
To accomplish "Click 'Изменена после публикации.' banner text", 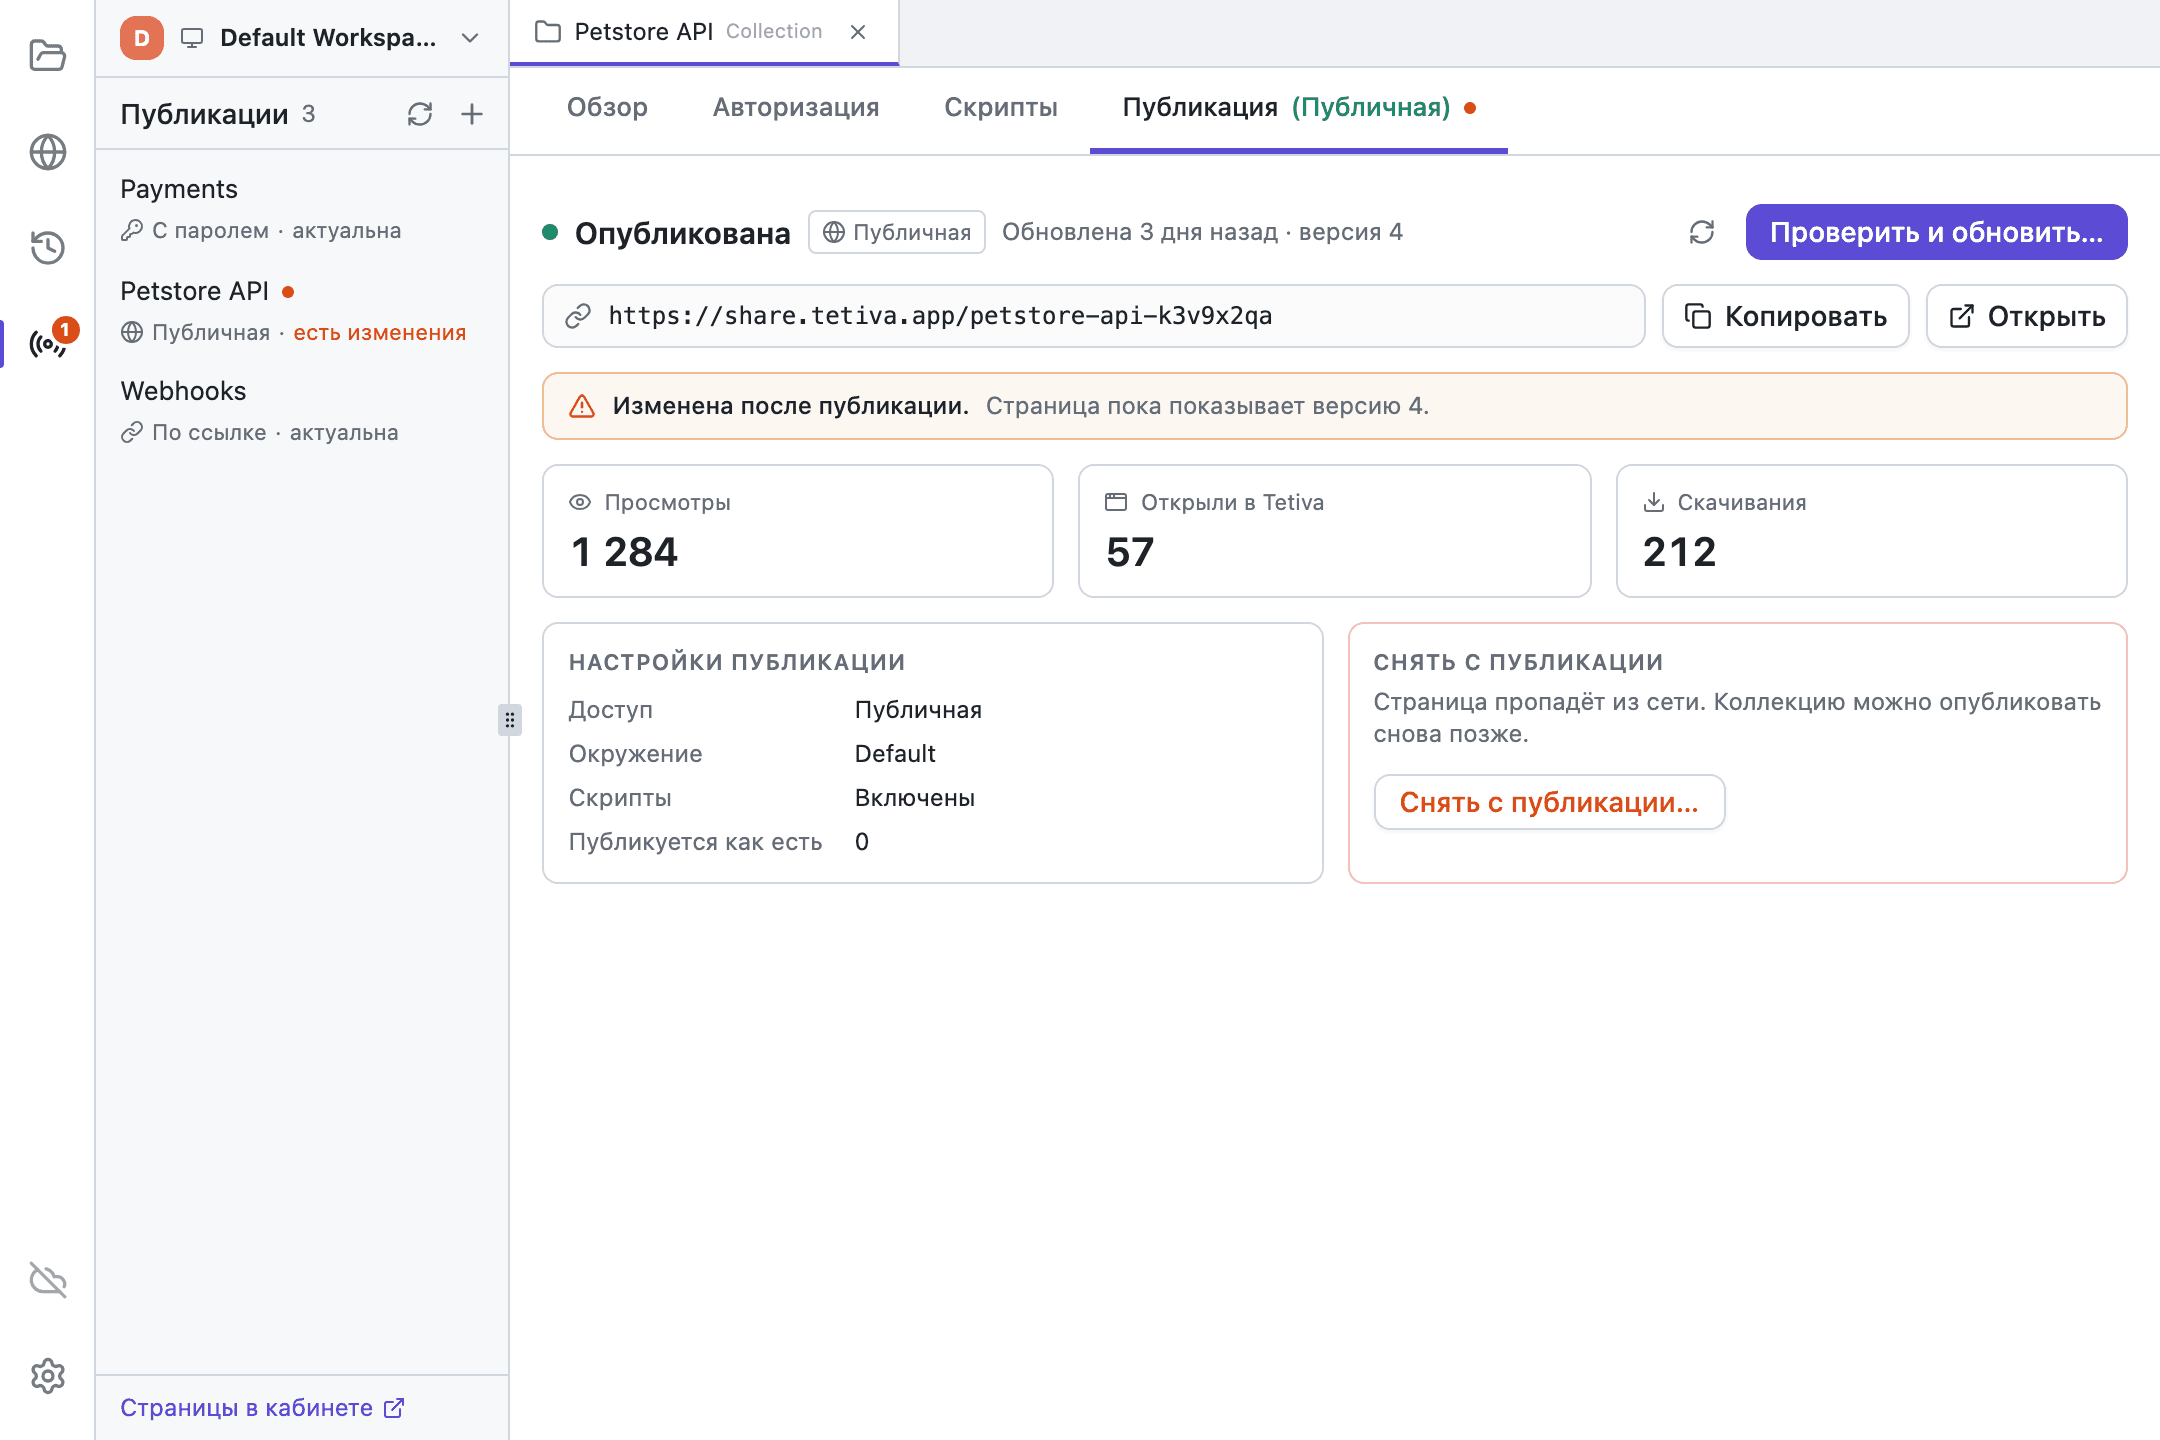I will click(x=791, y=406).
